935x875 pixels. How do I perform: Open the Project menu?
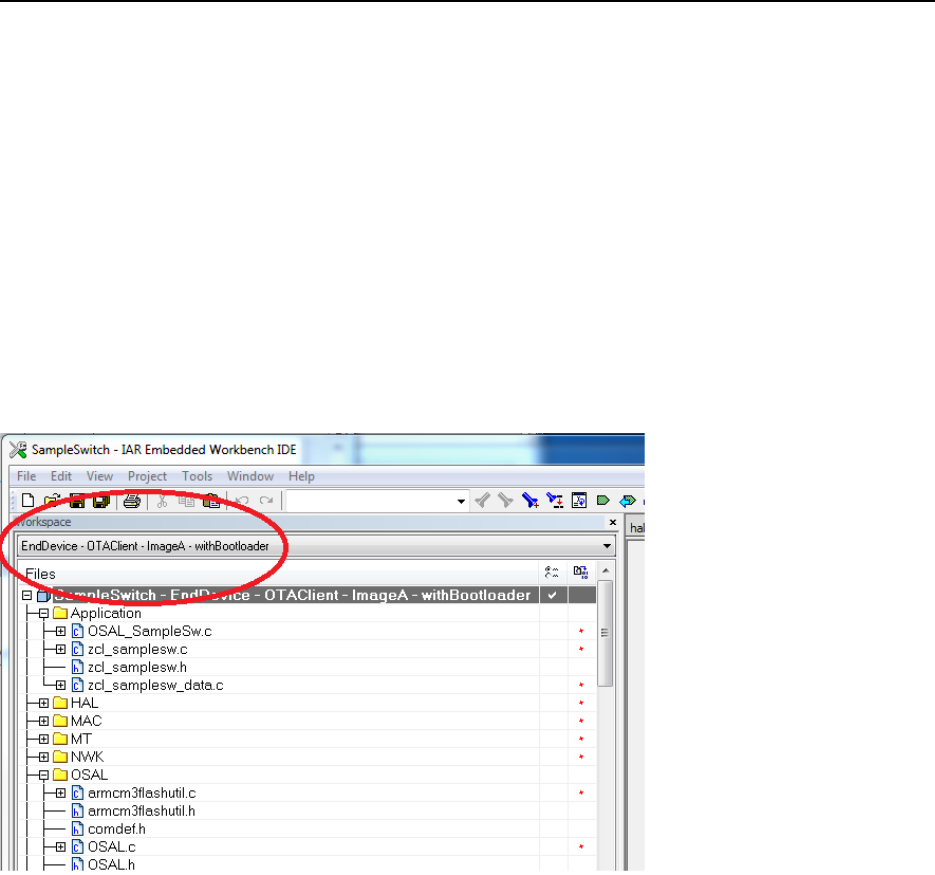(x=147, y=476)
